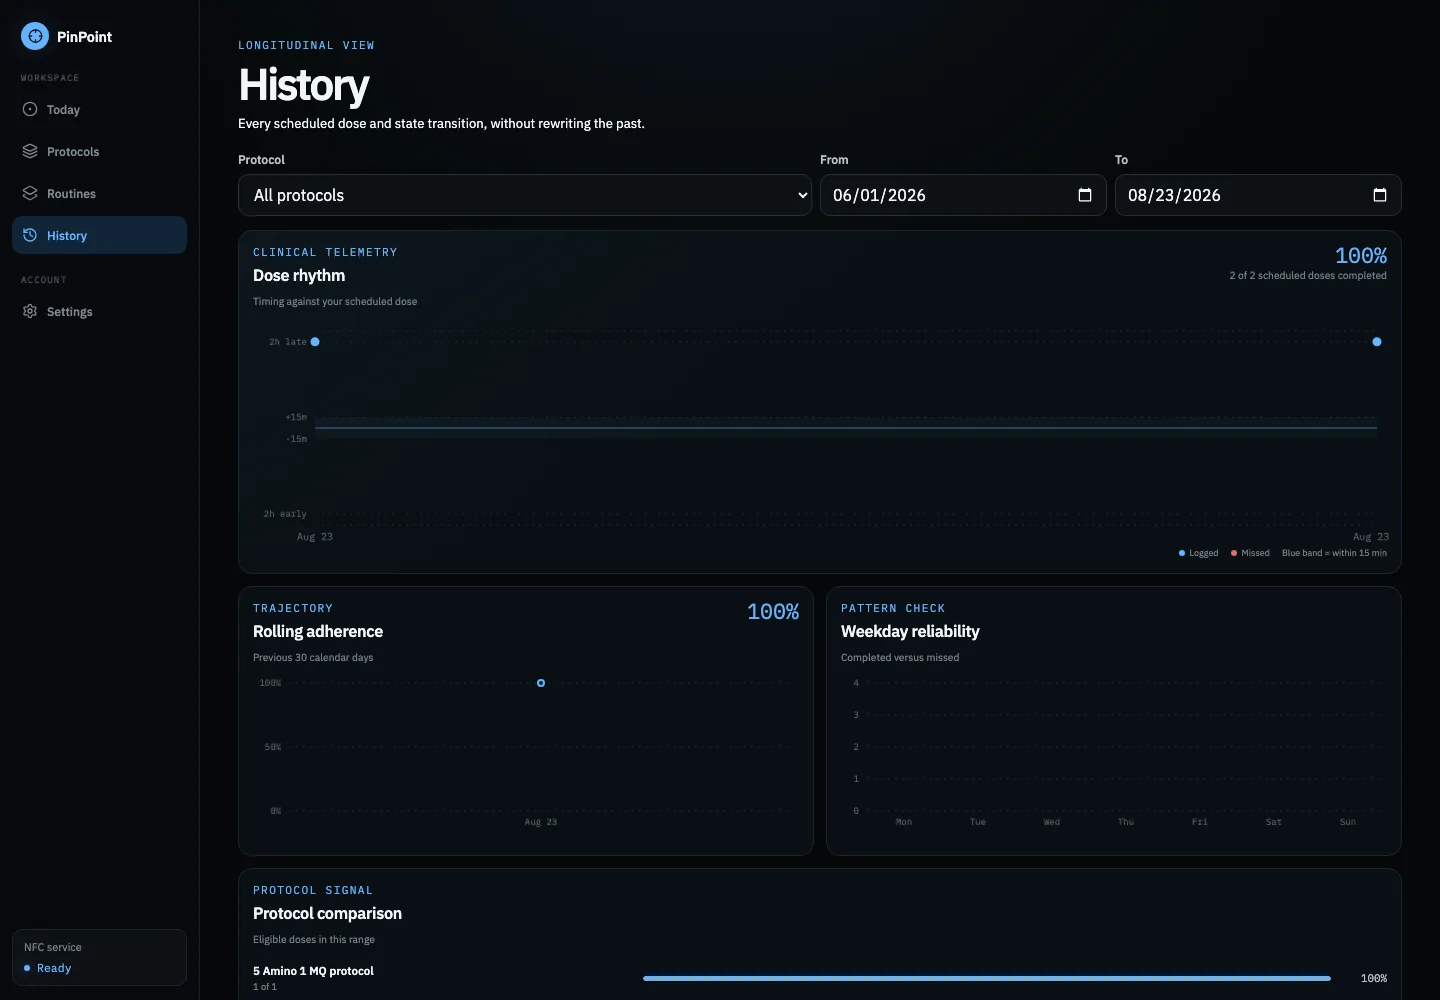This screenshot has height=1000, width=1440.
Task: Click the PinPoint app name
Action: 84,37
